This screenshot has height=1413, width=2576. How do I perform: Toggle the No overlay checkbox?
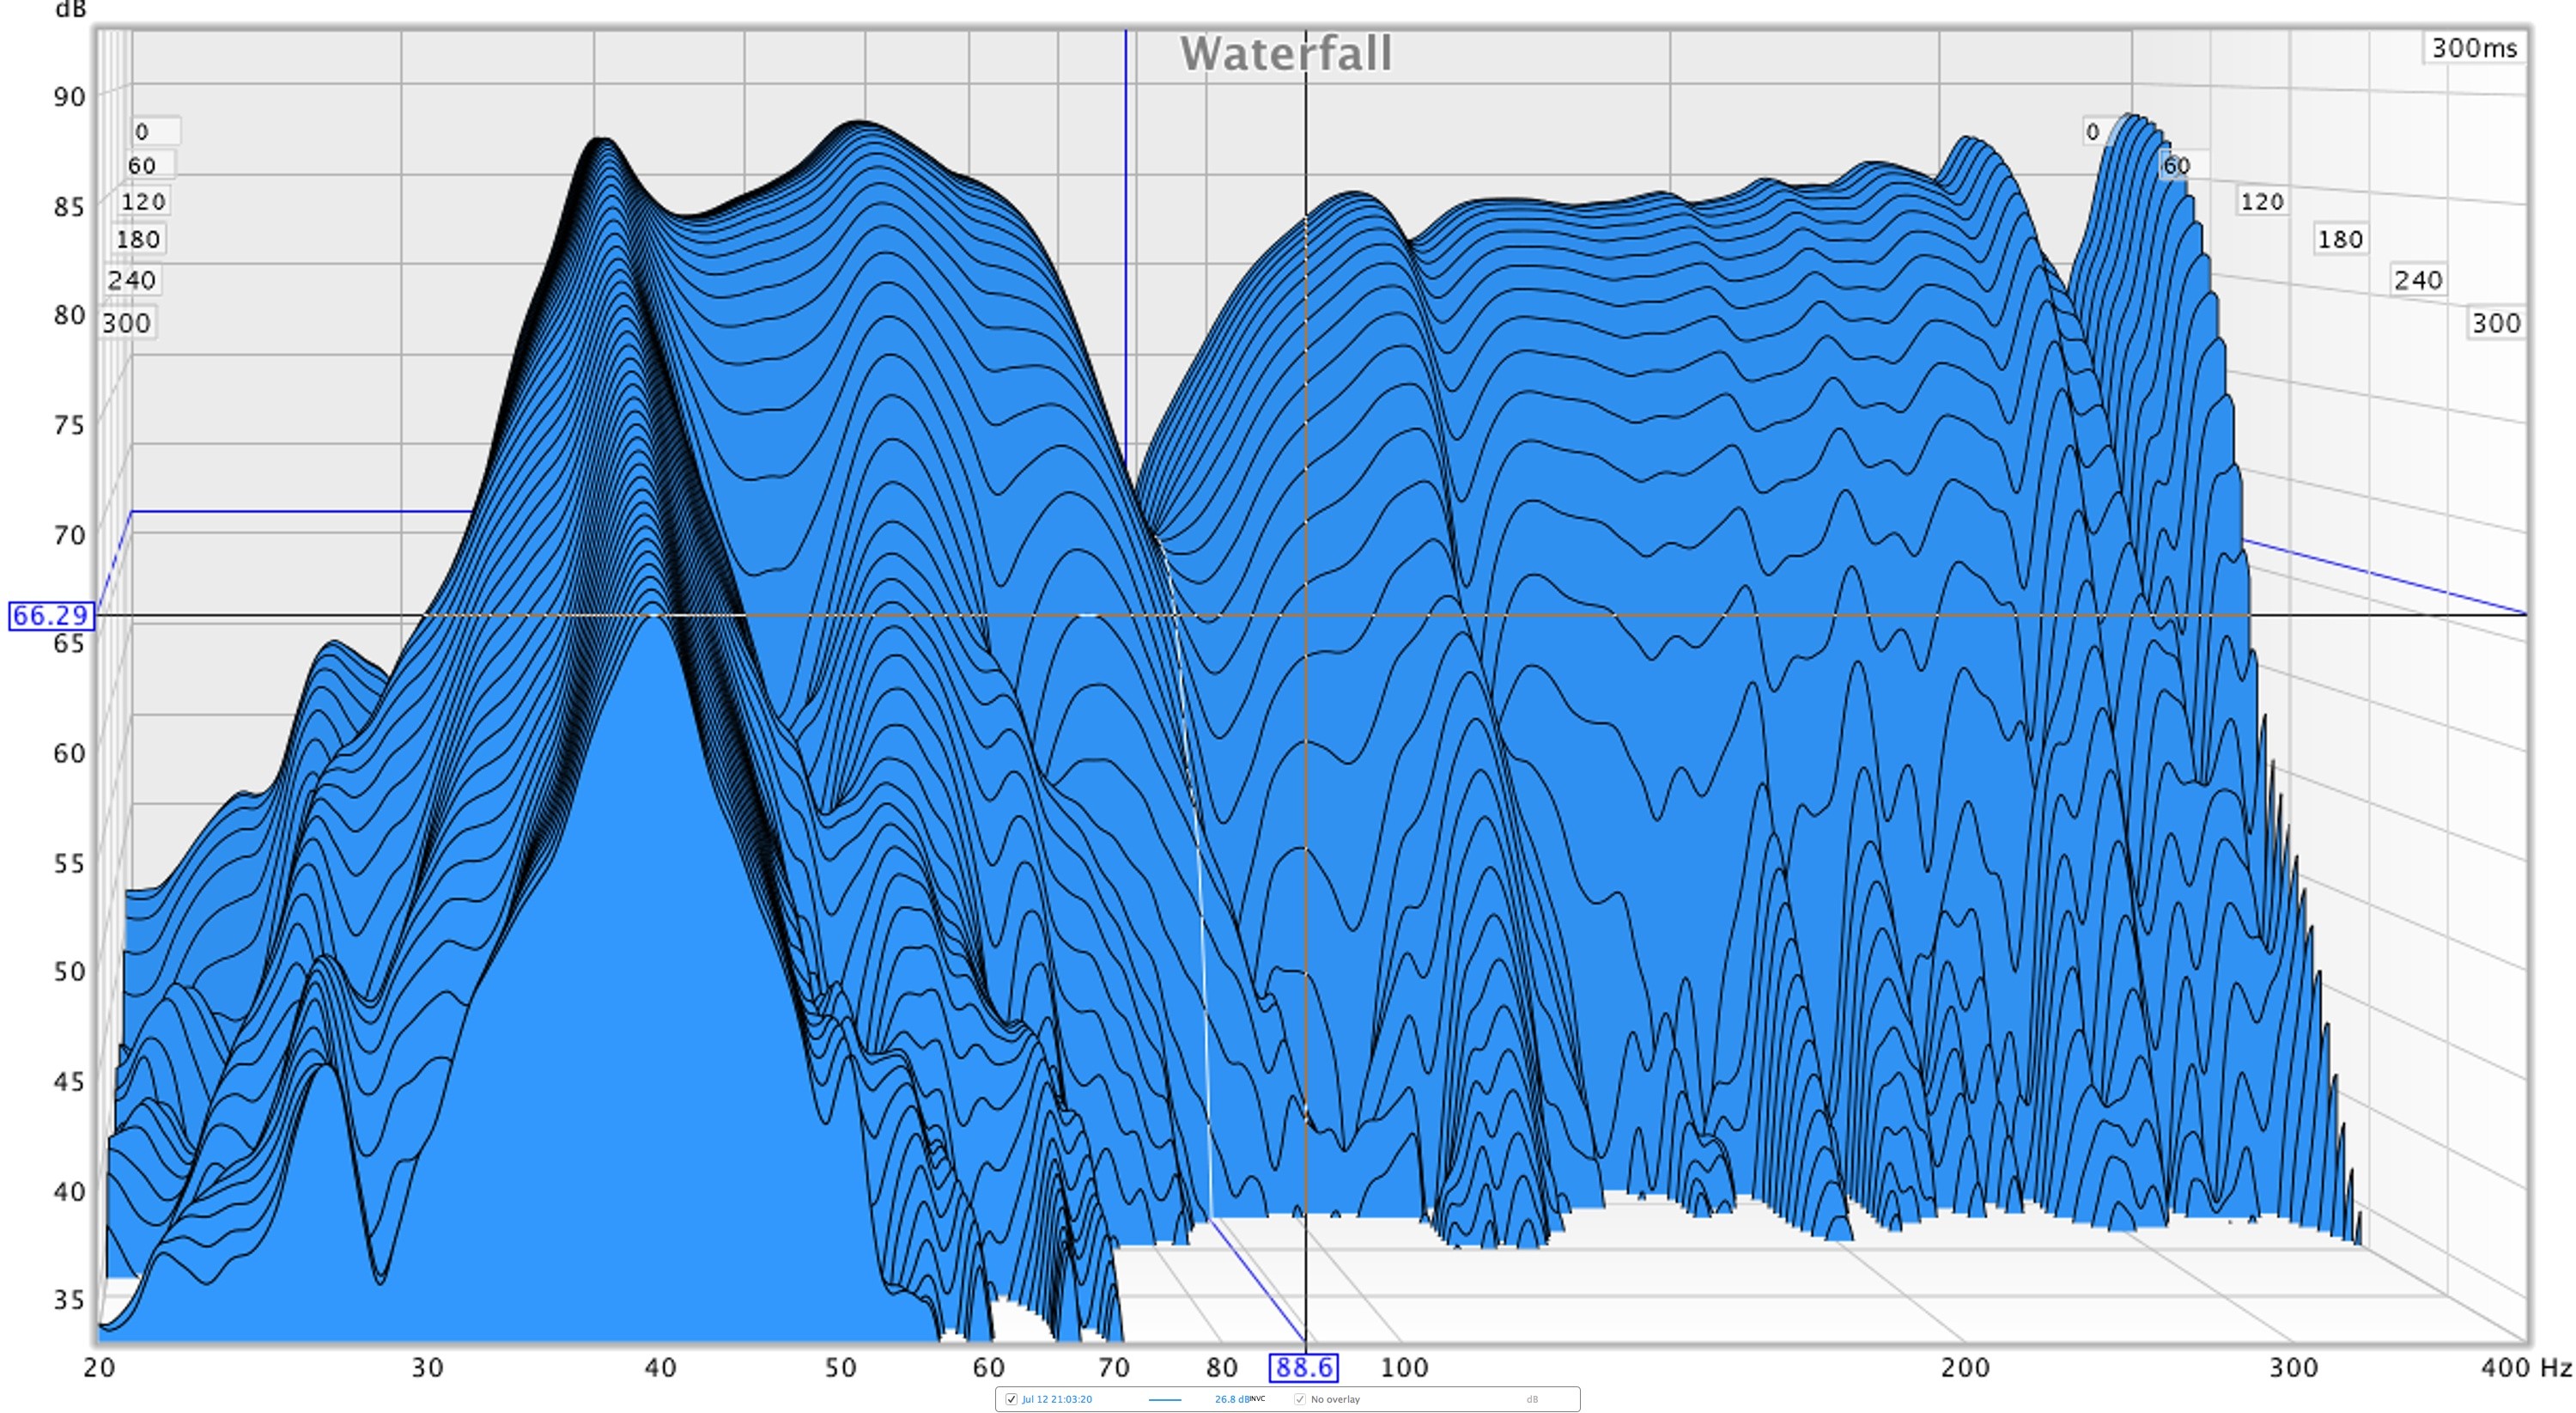point(1300,1399)
